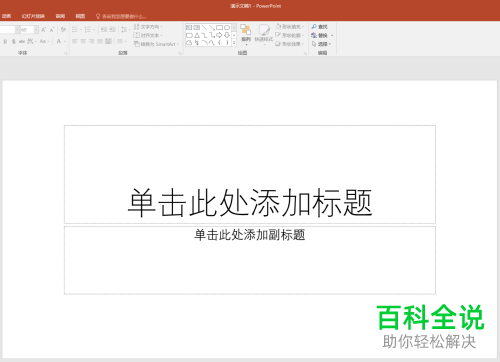
Task: Toggle underline formatting
Action: pyautogui.click(x=5, y=41)
